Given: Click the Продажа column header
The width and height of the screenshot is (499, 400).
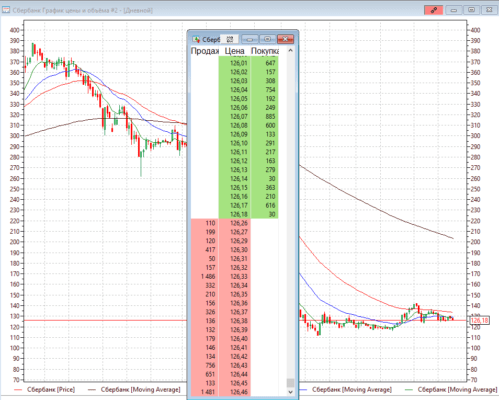Looking at the screenshot, I should 205,51.
